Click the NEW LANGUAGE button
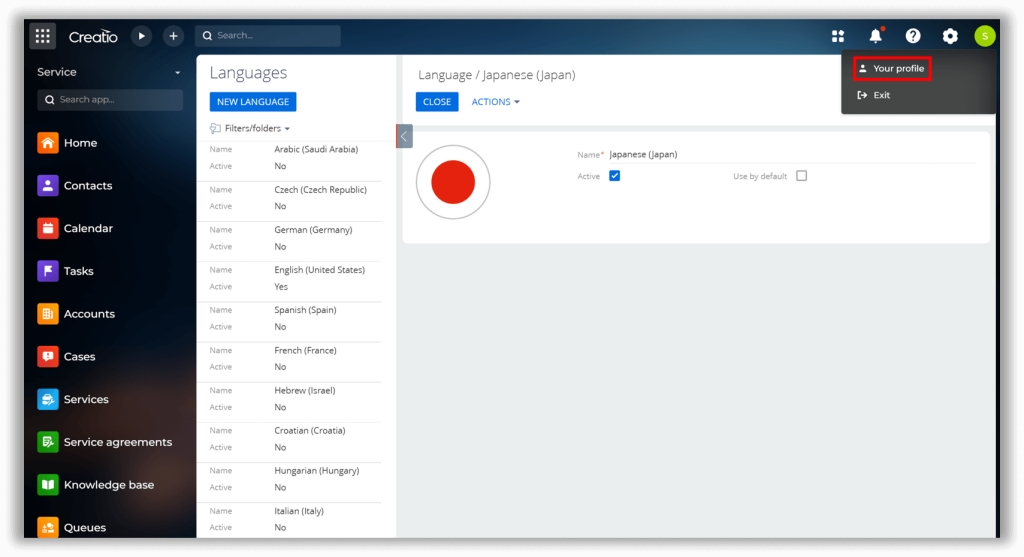The width and height of the screenshot is (1024, 557). tap(253, 102)
